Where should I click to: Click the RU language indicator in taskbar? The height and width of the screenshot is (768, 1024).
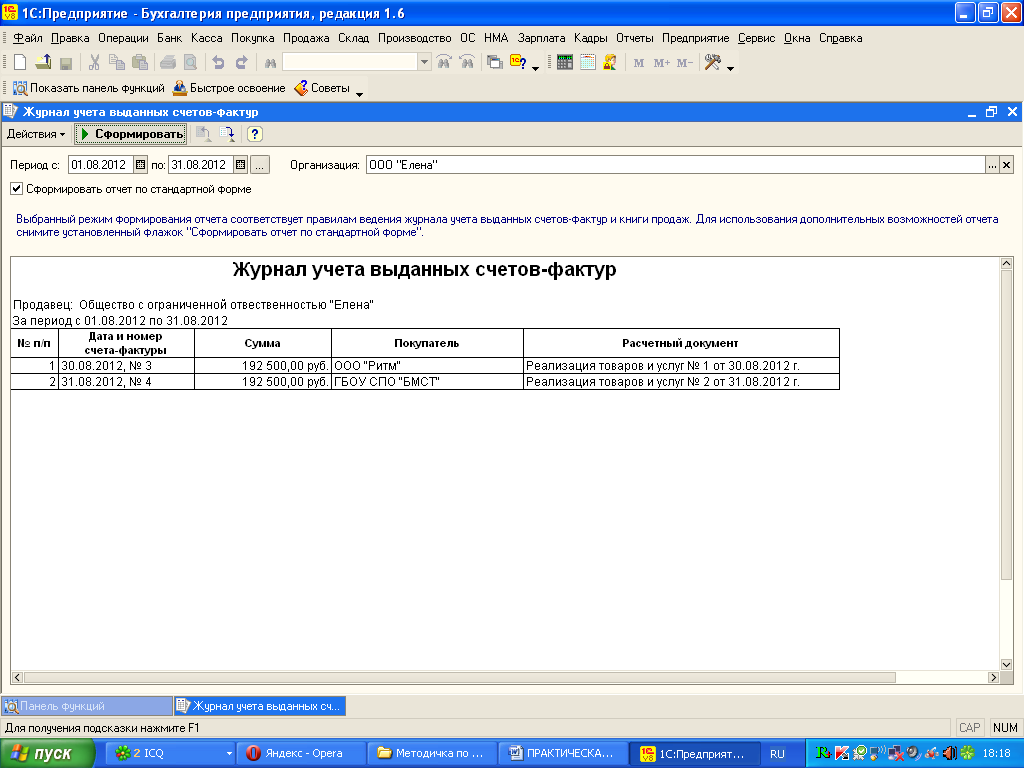777,754
